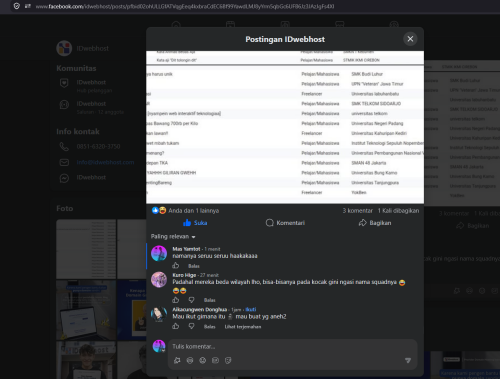The height and width of the screenshot is (379, 500).
Task: Click the site permissions icon in address bar
Action: coord(28,6)
